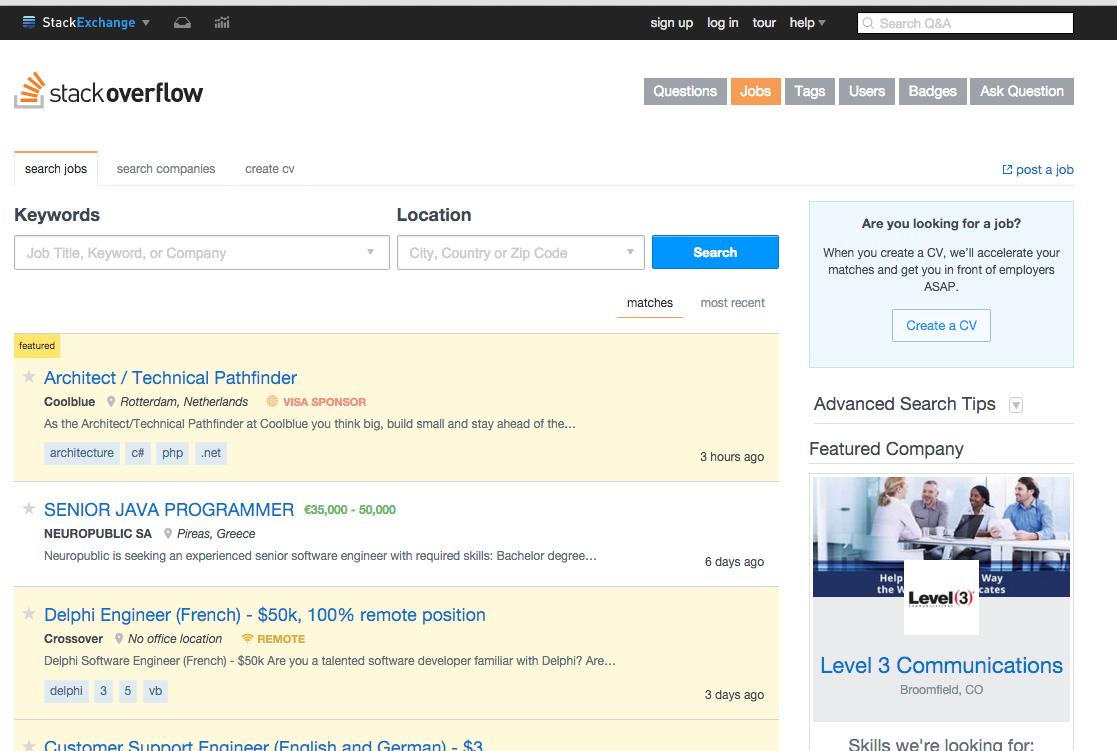Open the Tags navigation tab
The height and width of the screenshot is (751, 1117).
(x=810, y=91)
